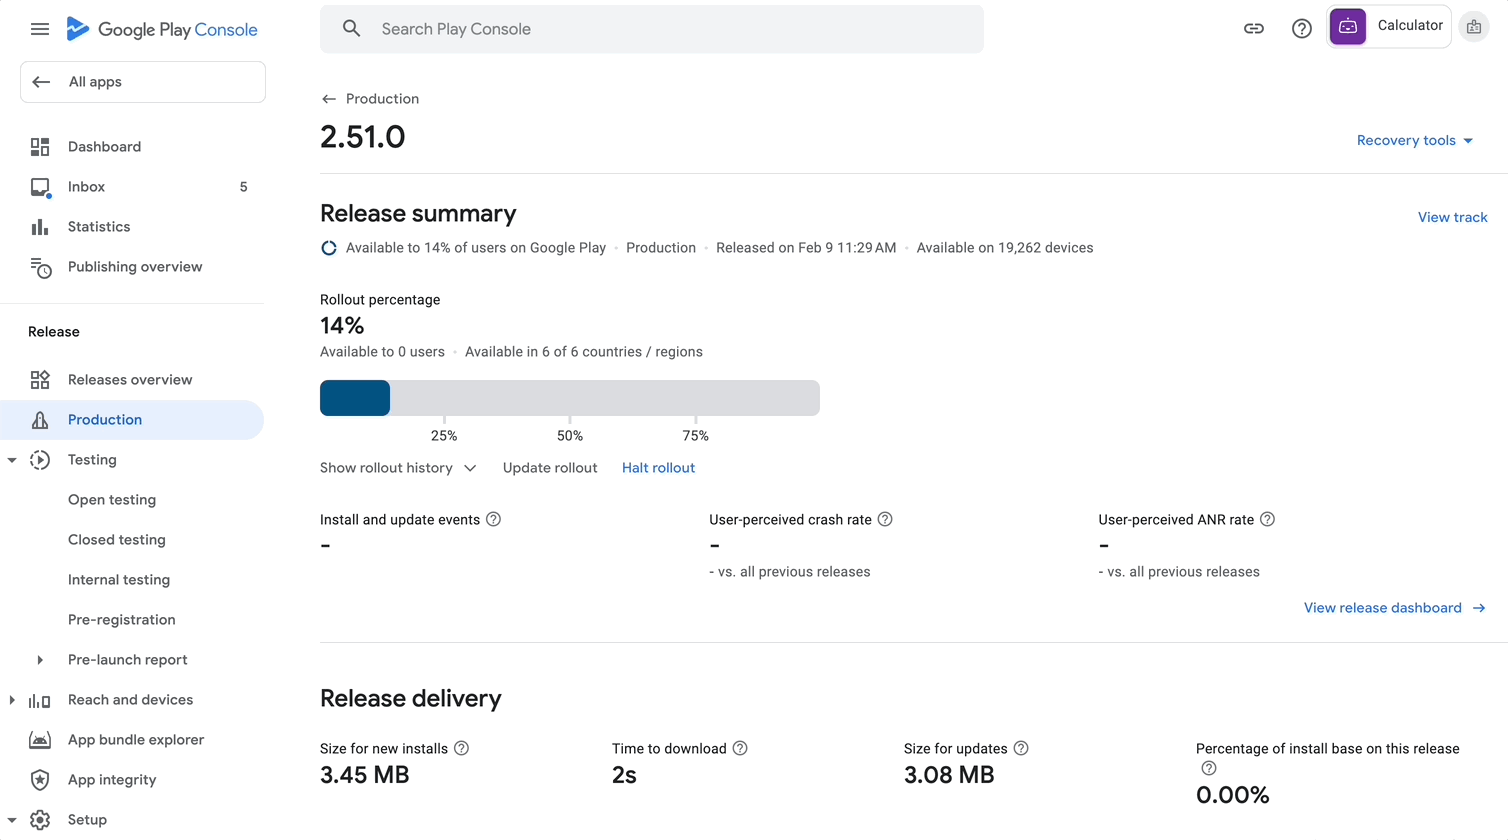Expand the Pre-launch report tree item
The image size is (1508, 840).
tap(40, 660)
